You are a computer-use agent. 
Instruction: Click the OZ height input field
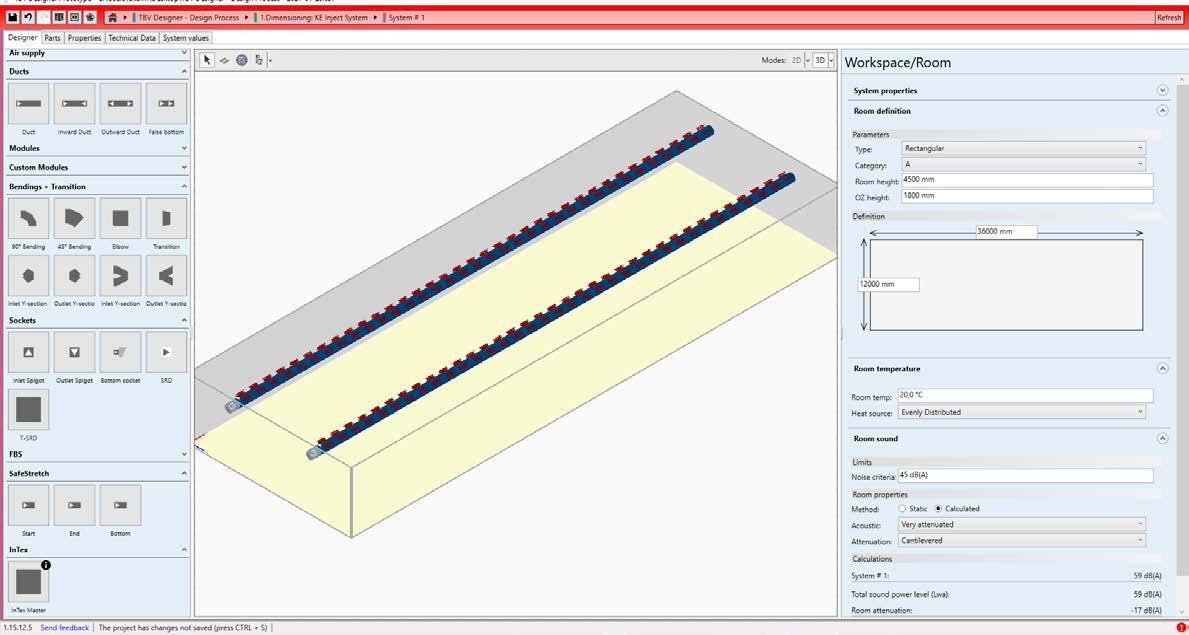click(1027, 196)
